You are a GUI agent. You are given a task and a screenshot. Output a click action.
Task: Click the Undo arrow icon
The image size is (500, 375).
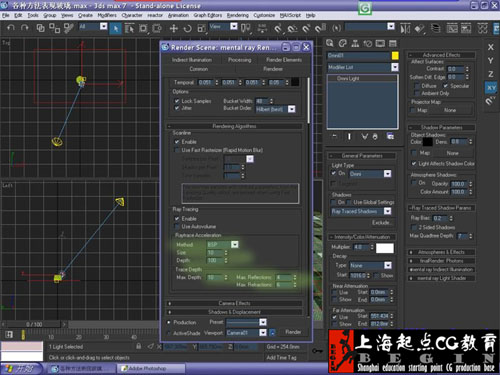tap(11, 28)
